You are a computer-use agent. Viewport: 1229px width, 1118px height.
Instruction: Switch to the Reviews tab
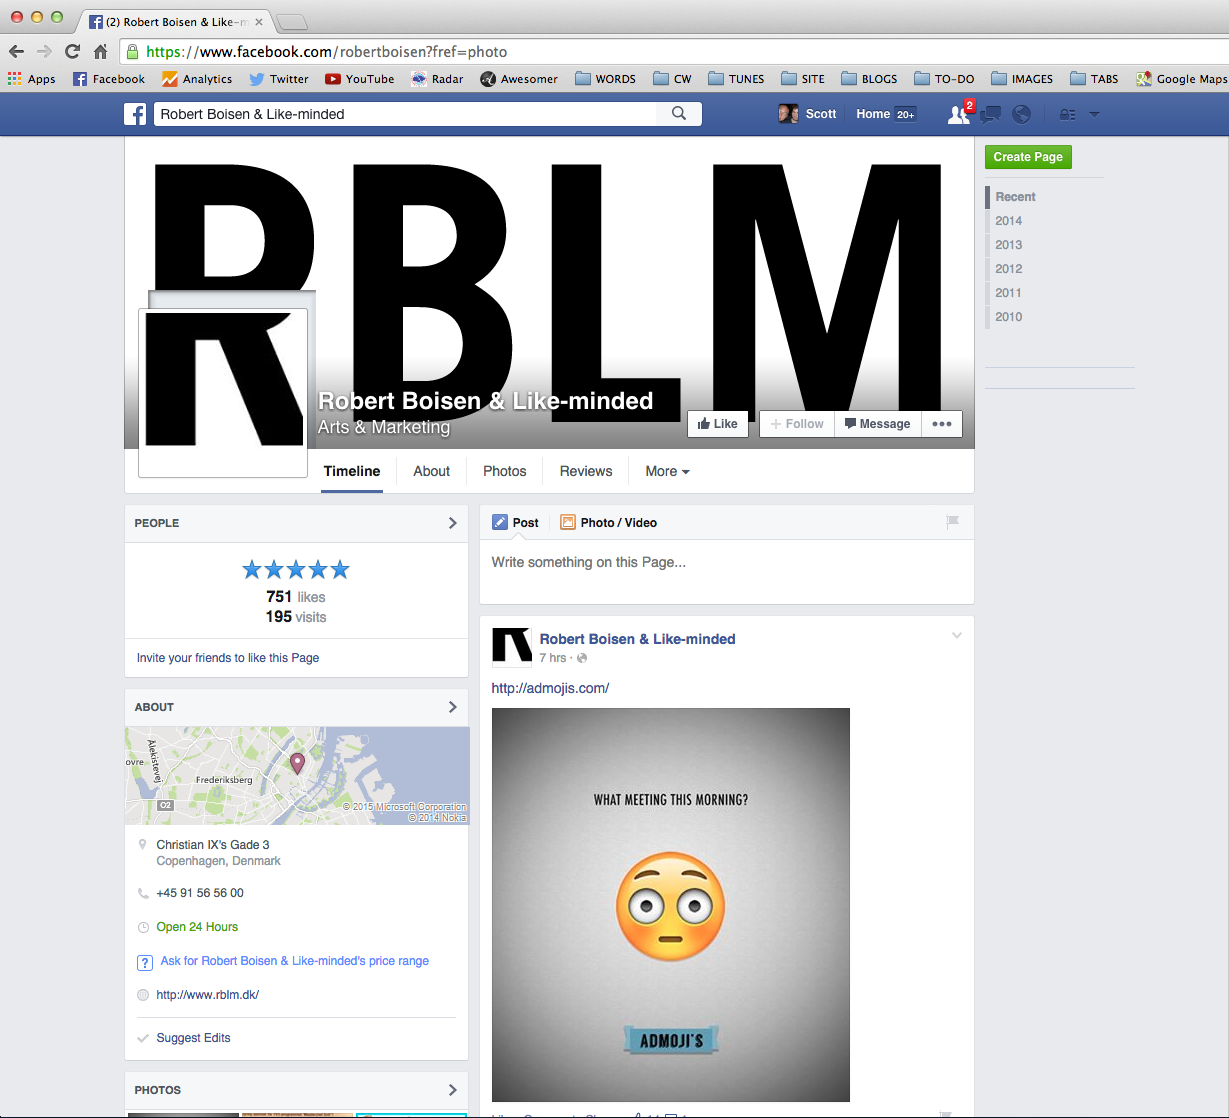(x=586, y=471)
